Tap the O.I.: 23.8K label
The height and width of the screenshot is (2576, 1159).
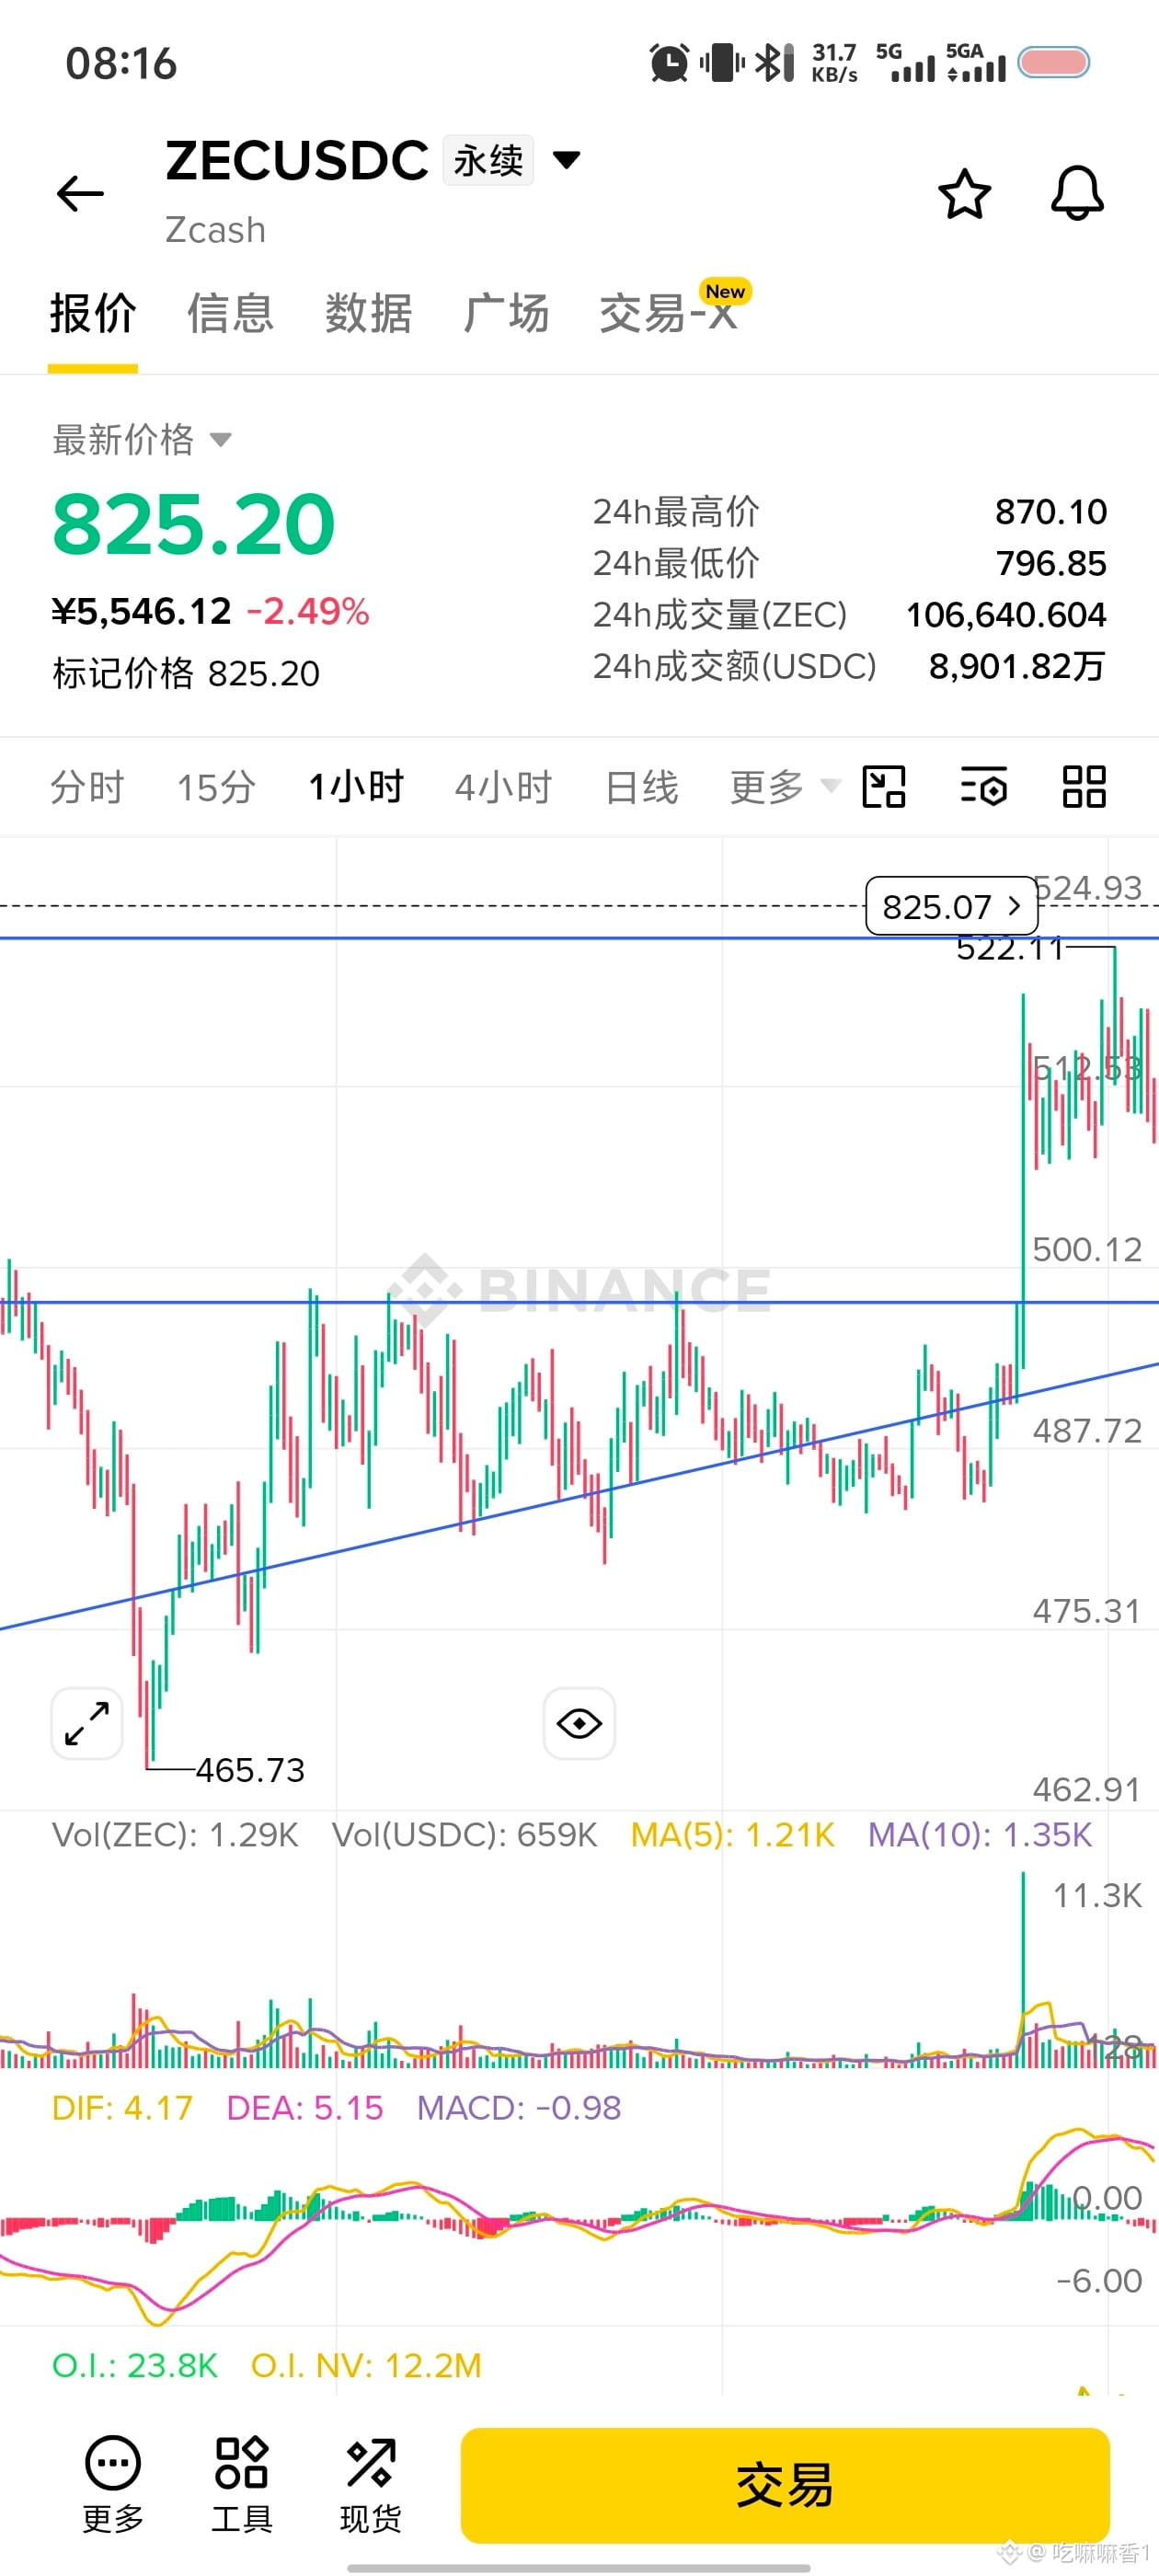click(x=135, y=2365)
